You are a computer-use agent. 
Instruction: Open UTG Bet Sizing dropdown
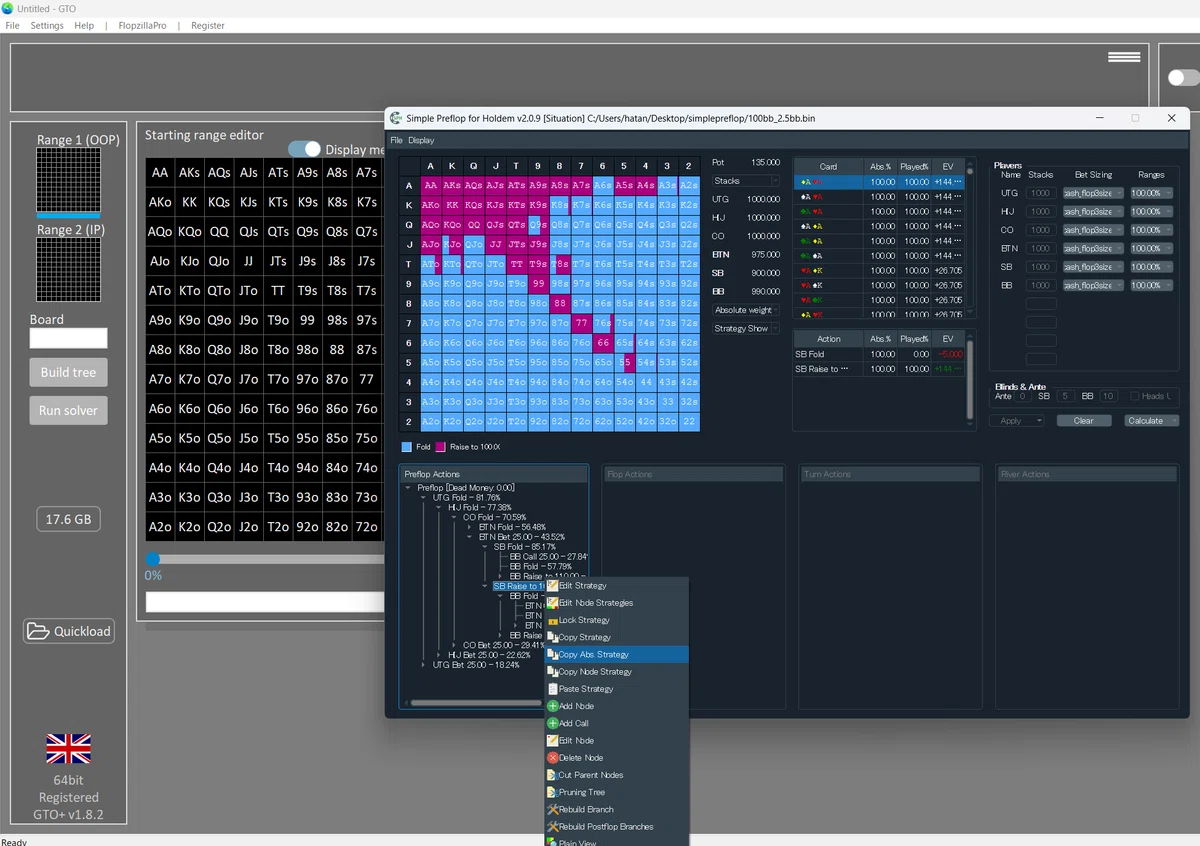[x=1093, y=193]
